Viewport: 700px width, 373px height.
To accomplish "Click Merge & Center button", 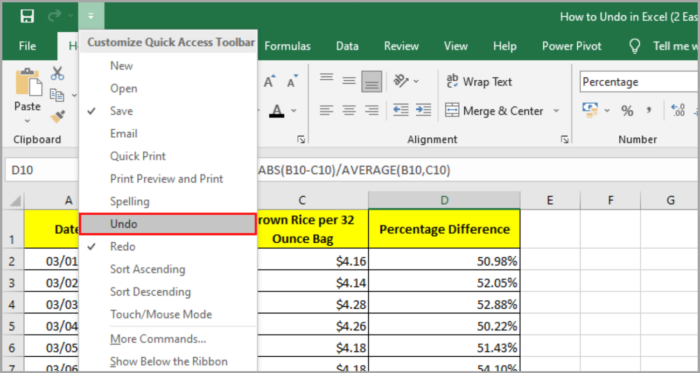I will pyautogui.click(x=494, y=111).
